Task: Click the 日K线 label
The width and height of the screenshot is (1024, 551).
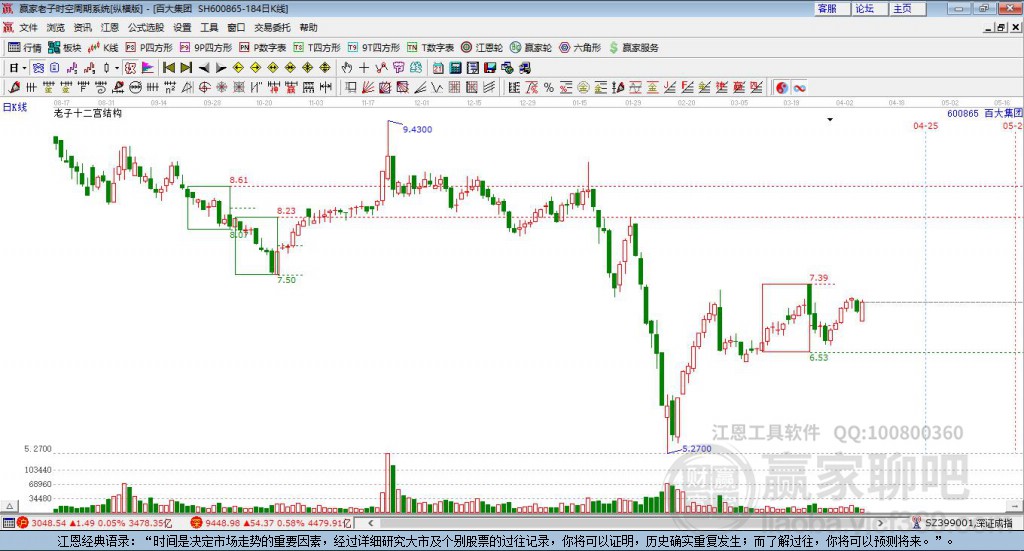Action: click(14, 107)
